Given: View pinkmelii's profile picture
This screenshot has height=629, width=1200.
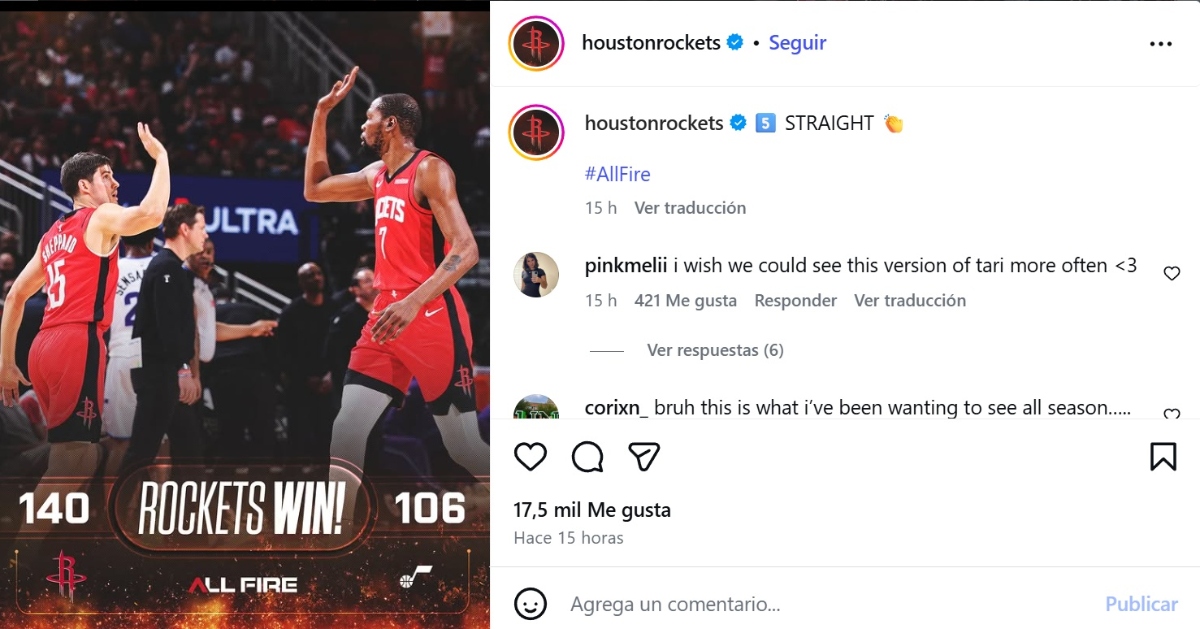Looking at the screenshot, I should point(536,275).
